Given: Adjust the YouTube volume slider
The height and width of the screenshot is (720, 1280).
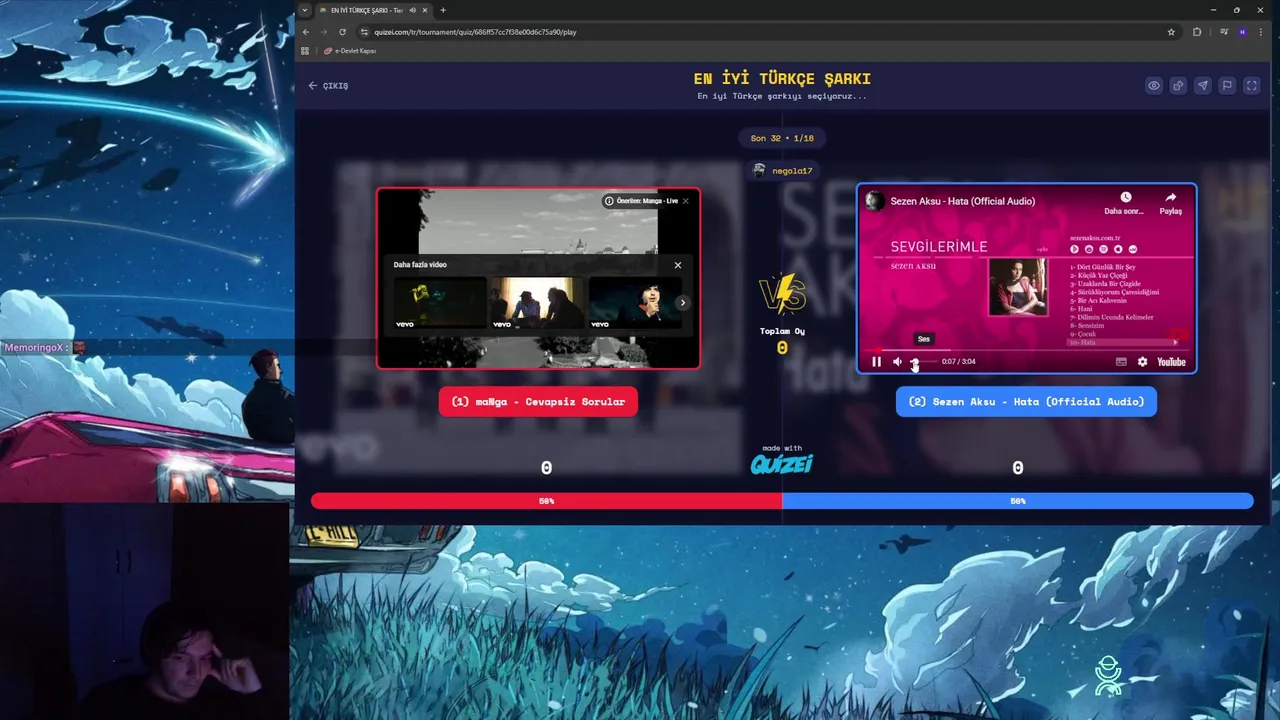Looking at the screenshot, I should pos(923,362).
